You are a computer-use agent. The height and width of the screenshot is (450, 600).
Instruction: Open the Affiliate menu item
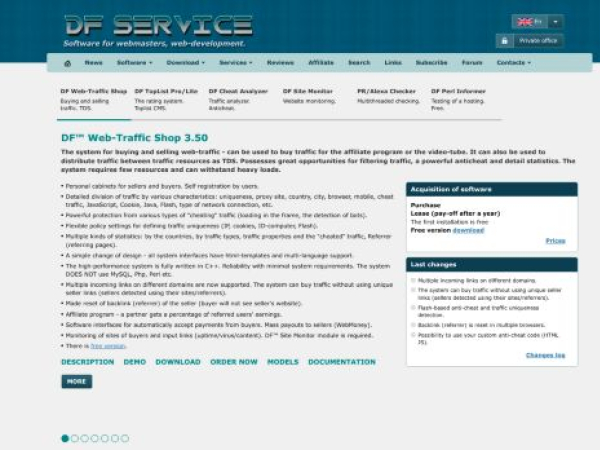click(321, 62)
